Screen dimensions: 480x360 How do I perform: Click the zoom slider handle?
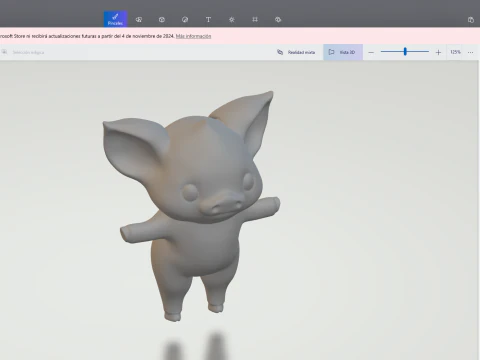[405, 51]
